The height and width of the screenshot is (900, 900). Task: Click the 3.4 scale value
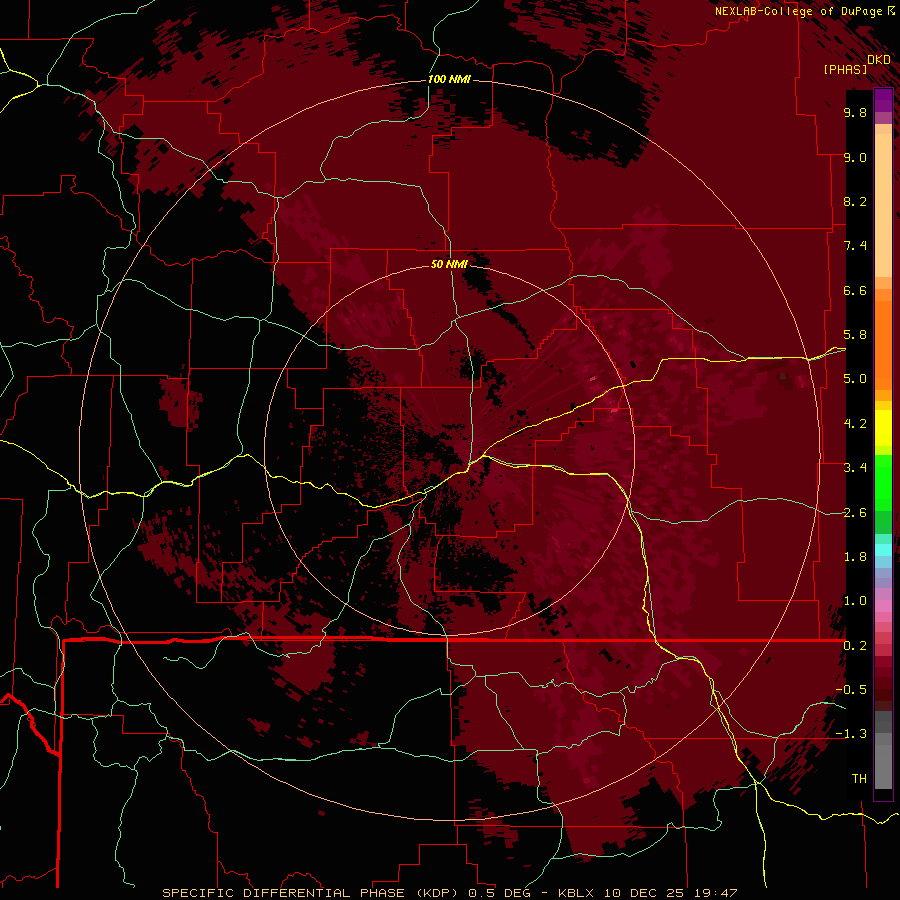[855, 468]
